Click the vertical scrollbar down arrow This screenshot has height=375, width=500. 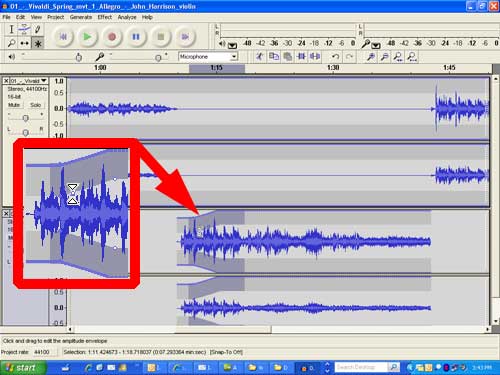(496, 321)
